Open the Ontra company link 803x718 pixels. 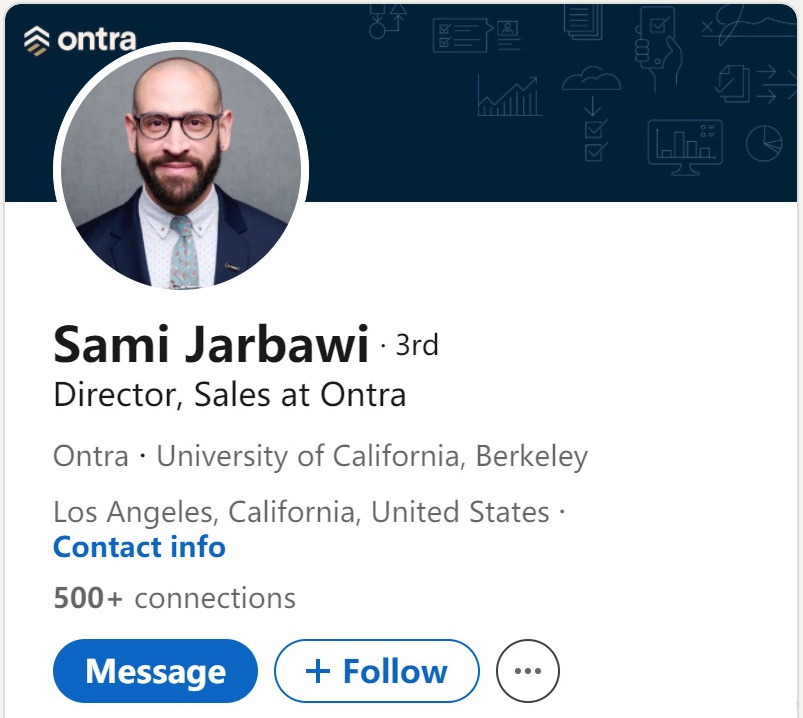tap(91, 457)
